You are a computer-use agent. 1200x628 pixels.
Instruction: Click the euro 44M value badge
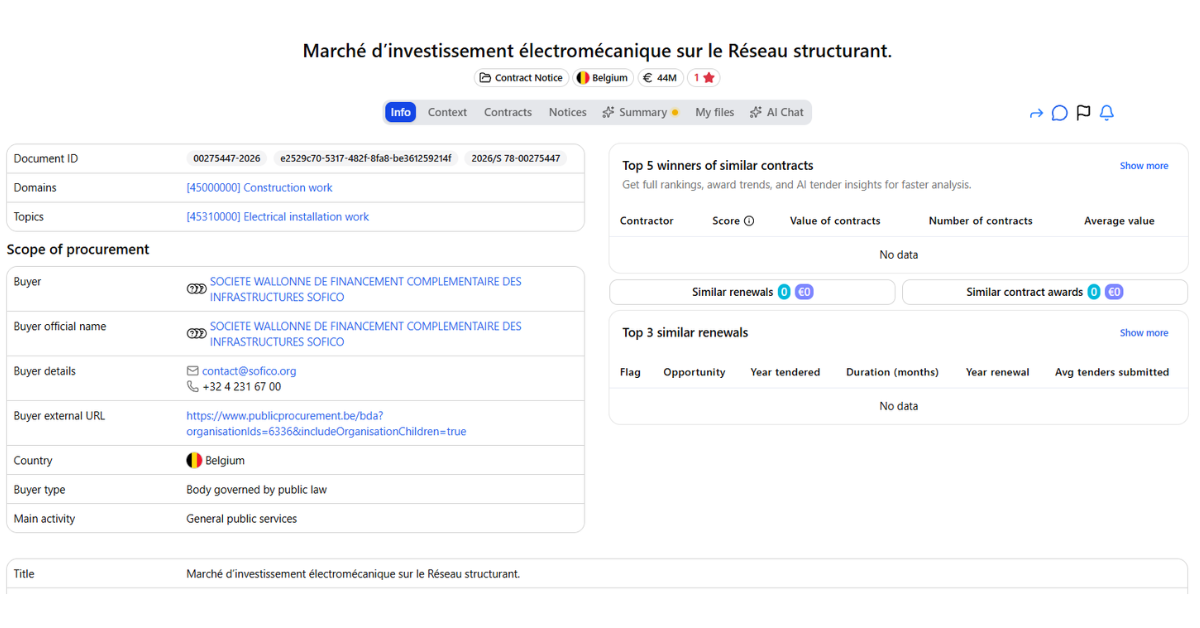pos(660,78)
